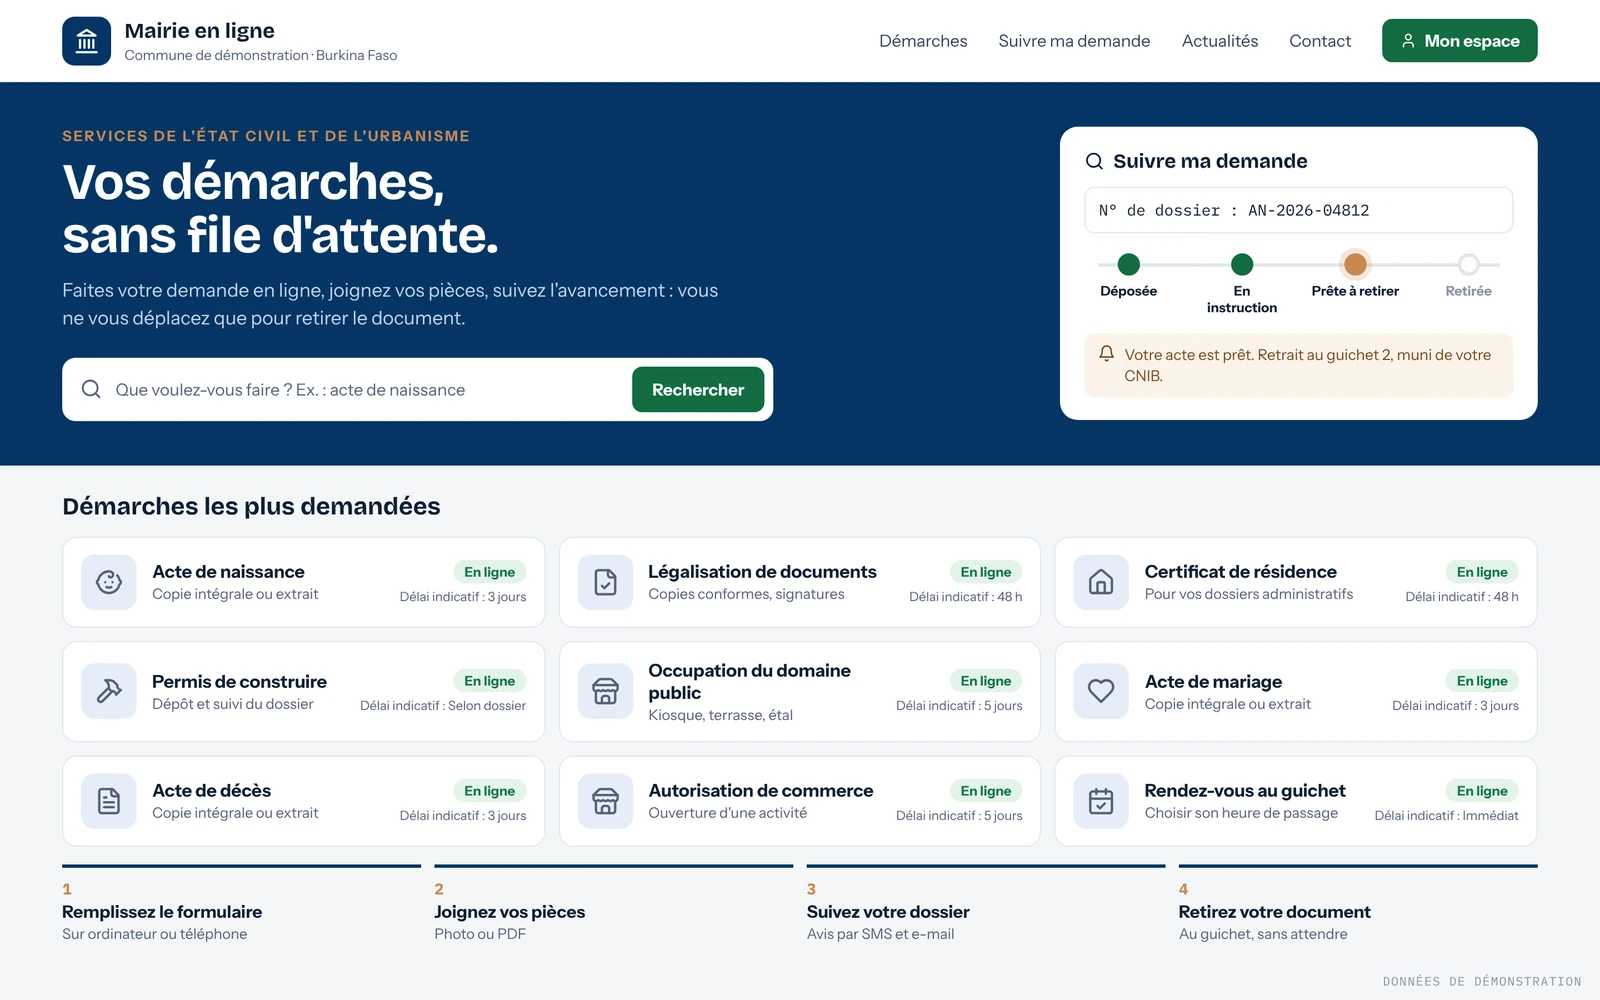Click the shop icon for Occupation du domaine public
The width and height of the screenshot is (1600, 1000).
[x=605, y=691]
